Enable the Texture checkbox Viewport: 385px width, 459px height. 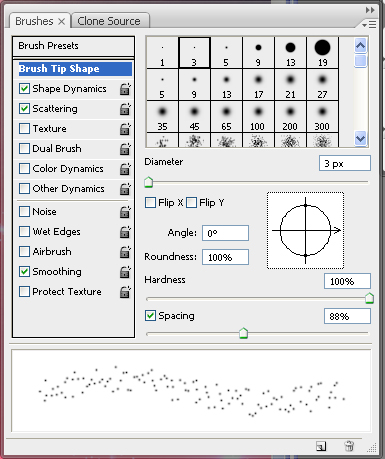(24, 129)
